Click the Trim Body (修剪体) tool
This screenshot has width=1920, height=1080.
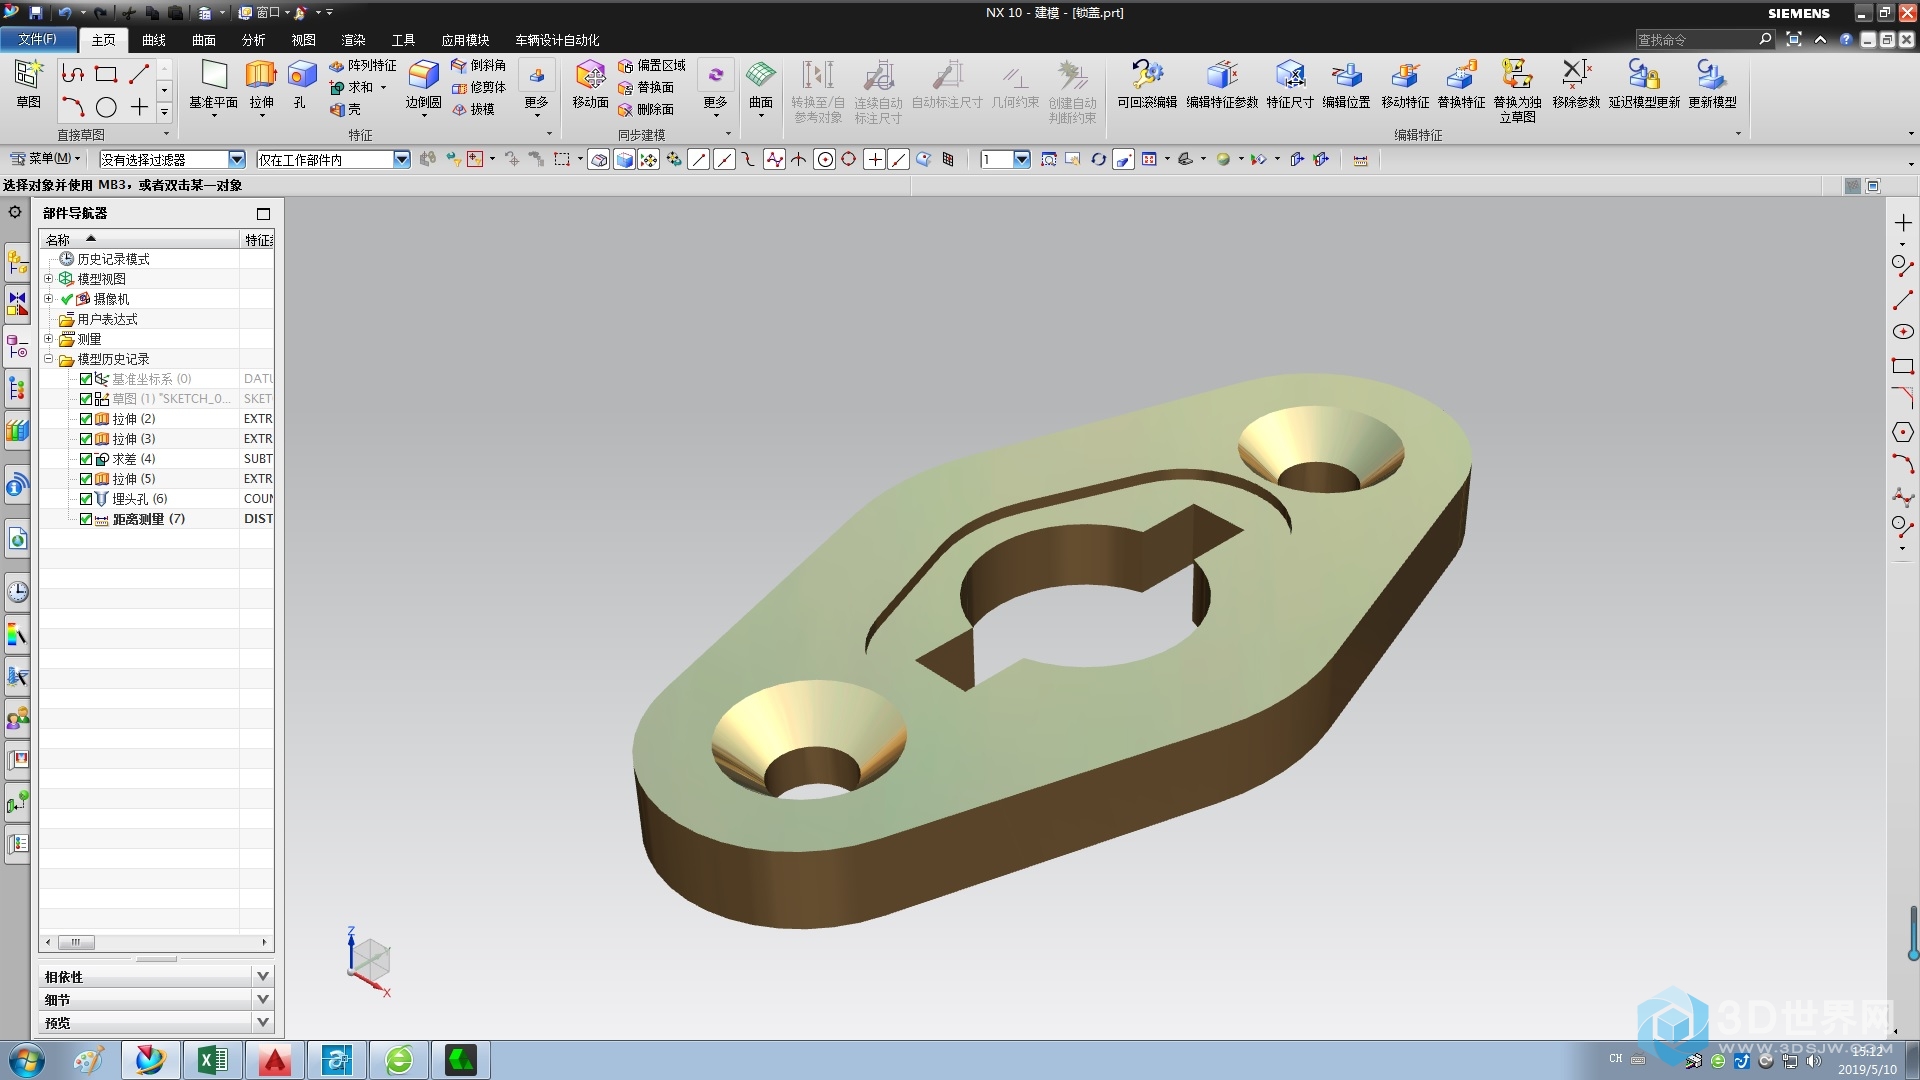point(478,87)
